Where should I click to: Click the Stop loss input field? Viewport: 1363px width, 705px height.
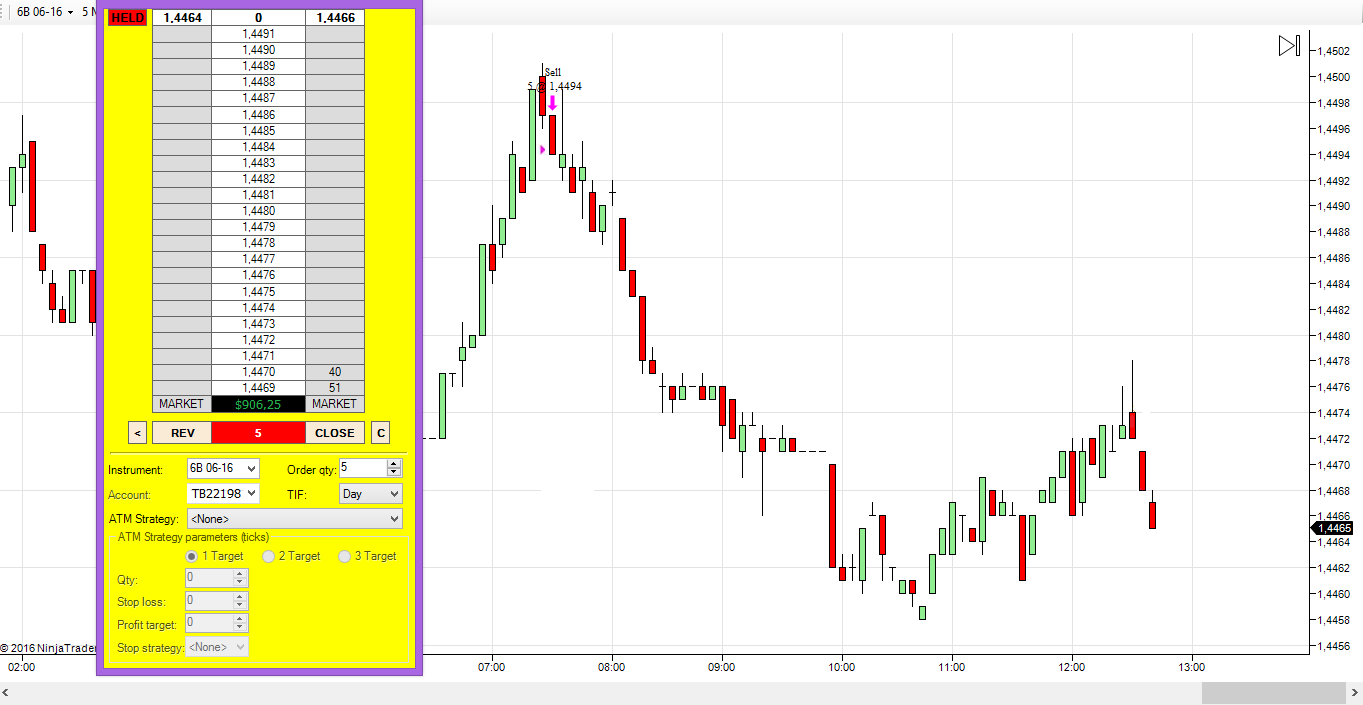(x=209, y=601)
